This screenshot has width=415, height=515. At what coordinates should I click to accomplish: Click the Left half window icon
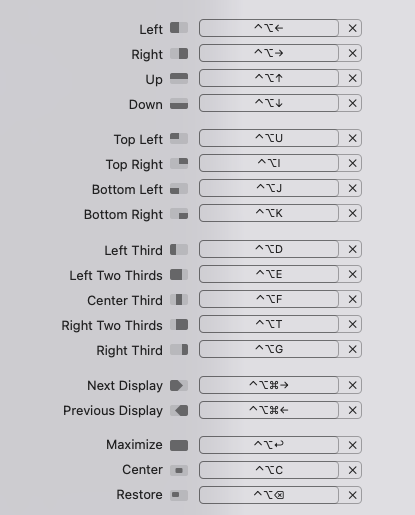point(179,28)
